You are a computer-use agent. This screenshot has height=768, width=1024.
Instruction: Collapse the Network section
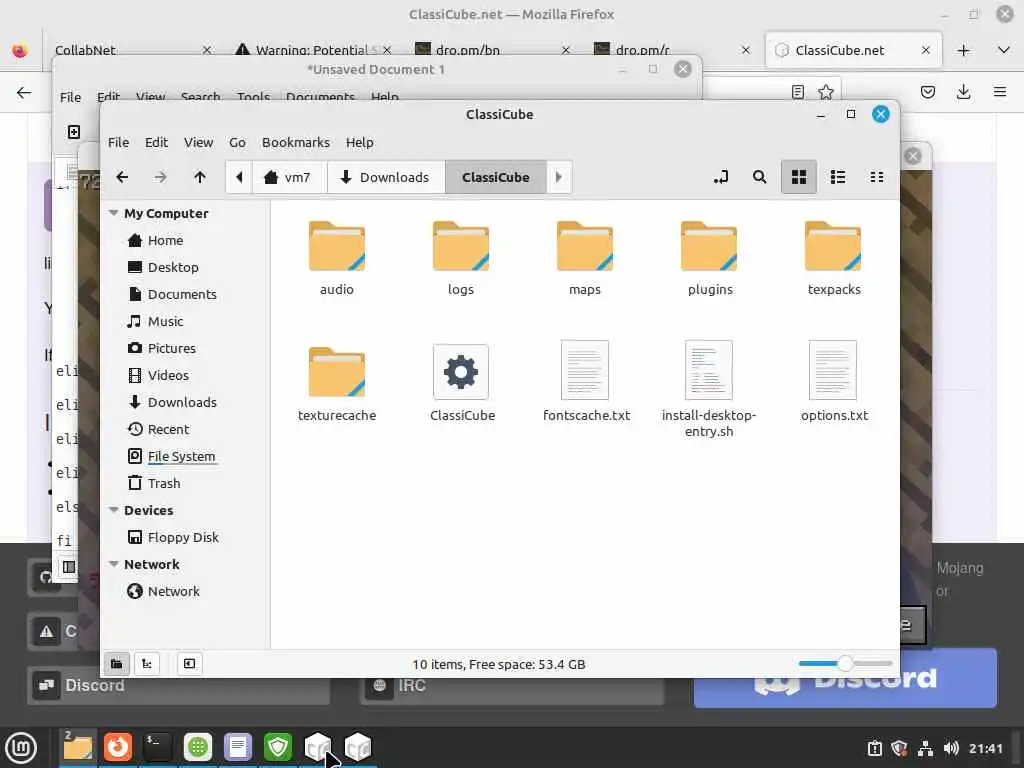pyautogui.click(x=114, y=564)
